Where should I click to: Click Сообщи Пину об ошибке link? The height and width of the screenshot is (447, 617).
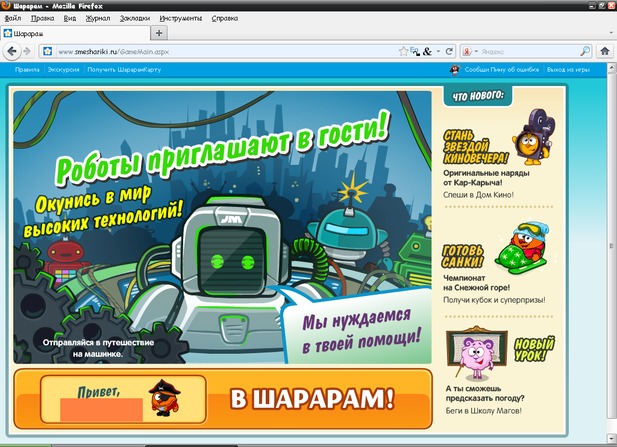pyautogui.click(x=502, y=70)
